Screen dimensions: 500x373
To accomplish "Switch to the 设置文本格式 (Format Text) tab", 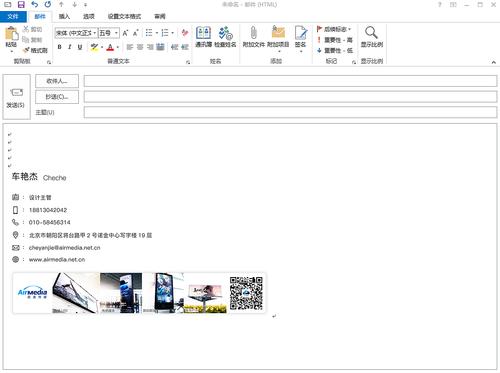I will pos(124,16).
